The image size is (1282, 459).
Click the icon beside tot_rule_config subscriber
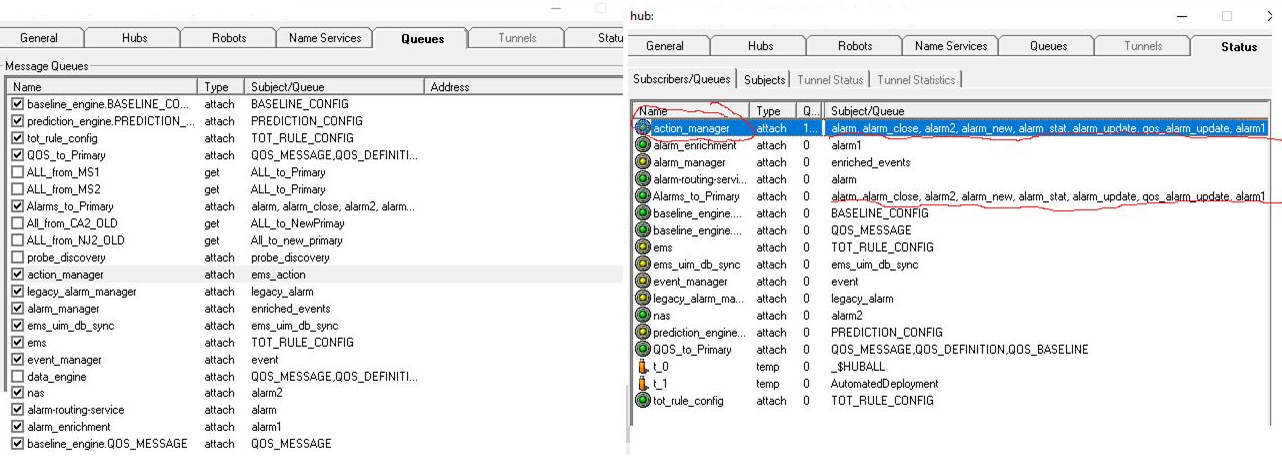click(x=644, y=401)
